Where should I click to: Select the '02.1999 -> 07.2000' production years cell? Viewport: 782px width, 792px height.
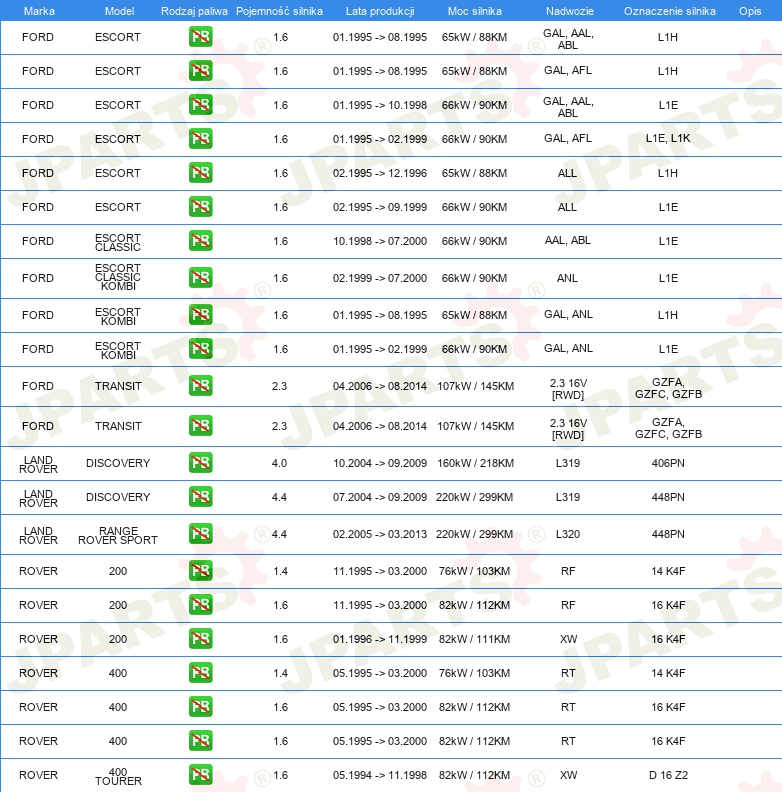tap(380, 278)
